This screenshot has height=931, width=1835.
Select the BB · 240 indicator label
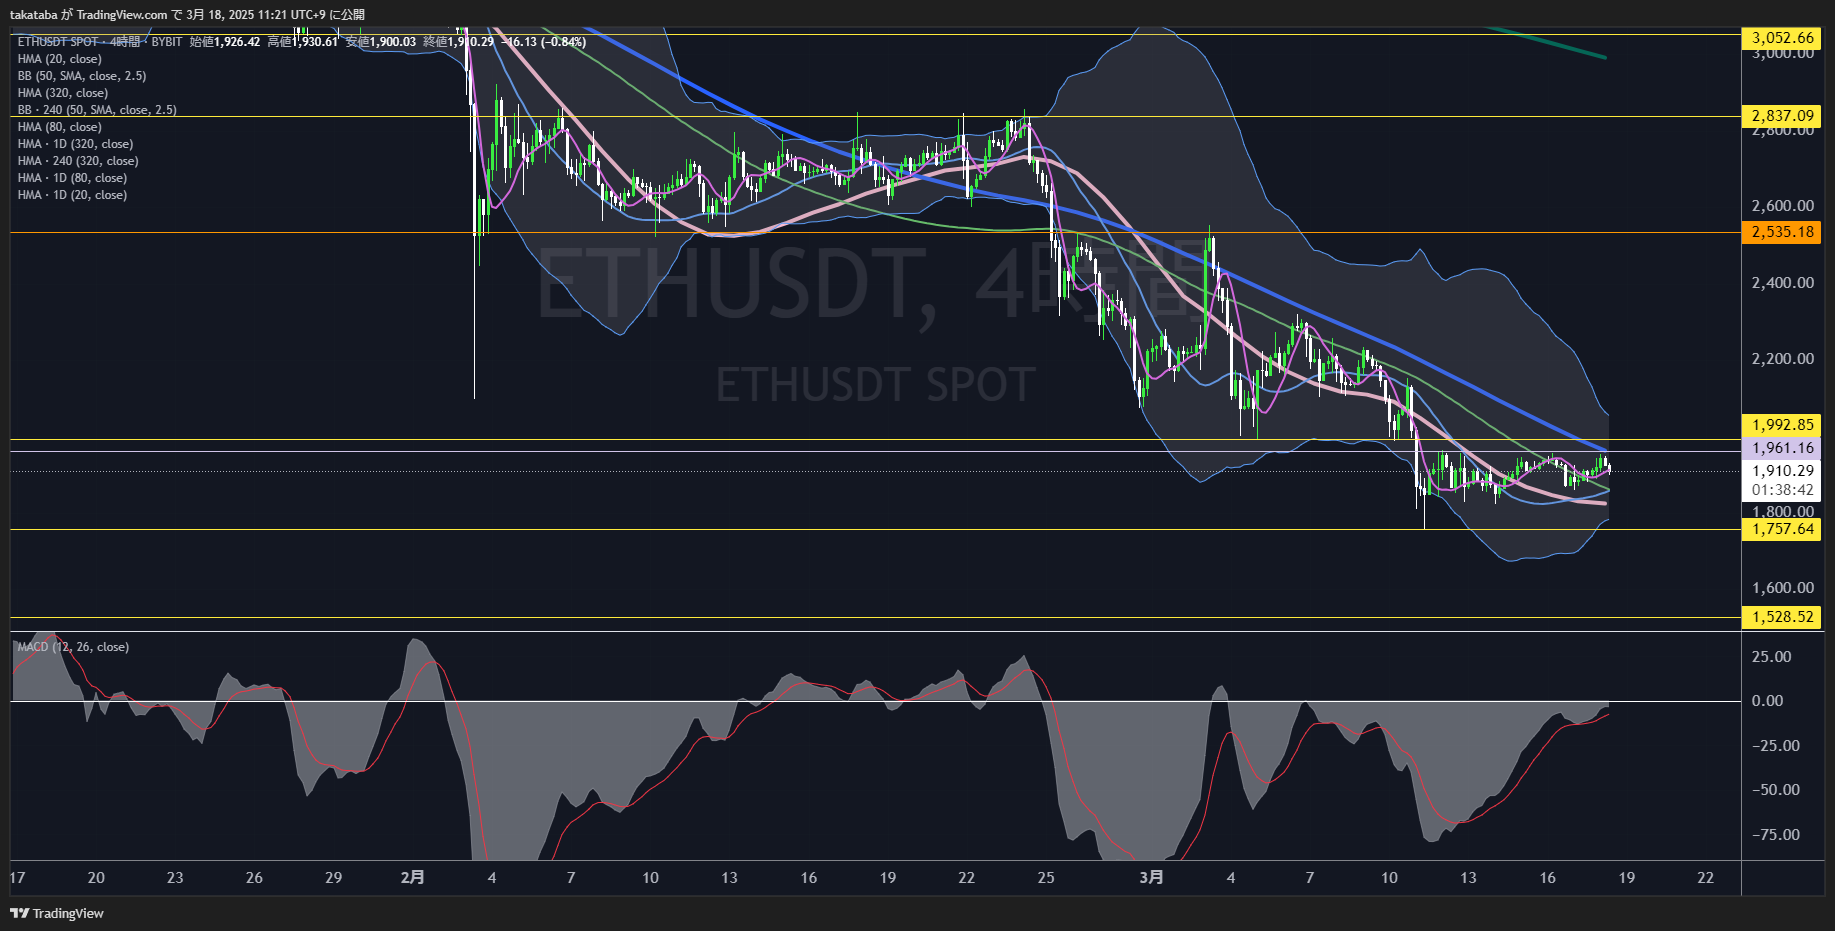coord(97,110)
